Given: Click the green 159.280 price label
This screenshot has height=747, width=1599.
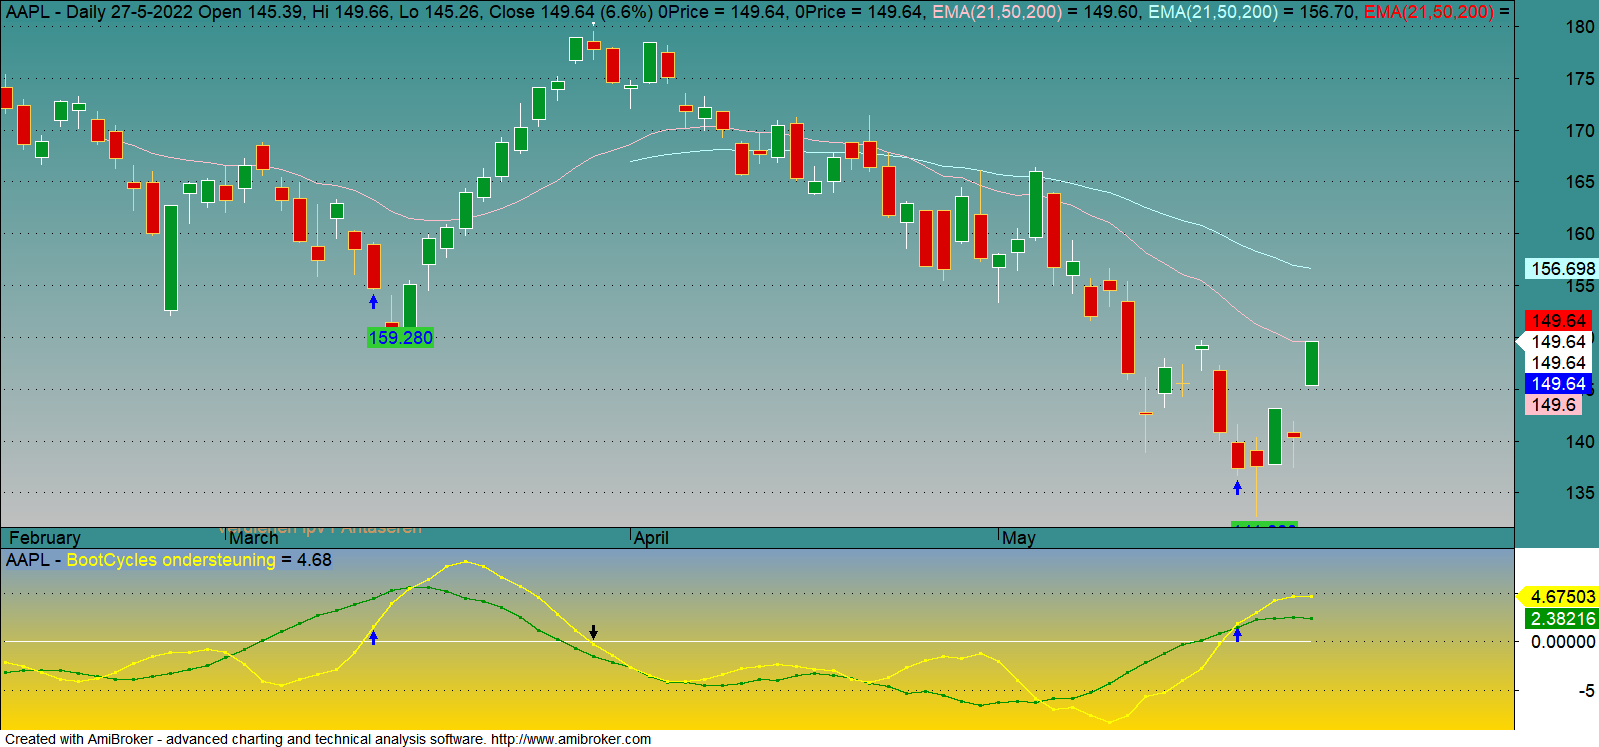Looking at the screenshot, I should pyautogui.click(x=400, y=338).
